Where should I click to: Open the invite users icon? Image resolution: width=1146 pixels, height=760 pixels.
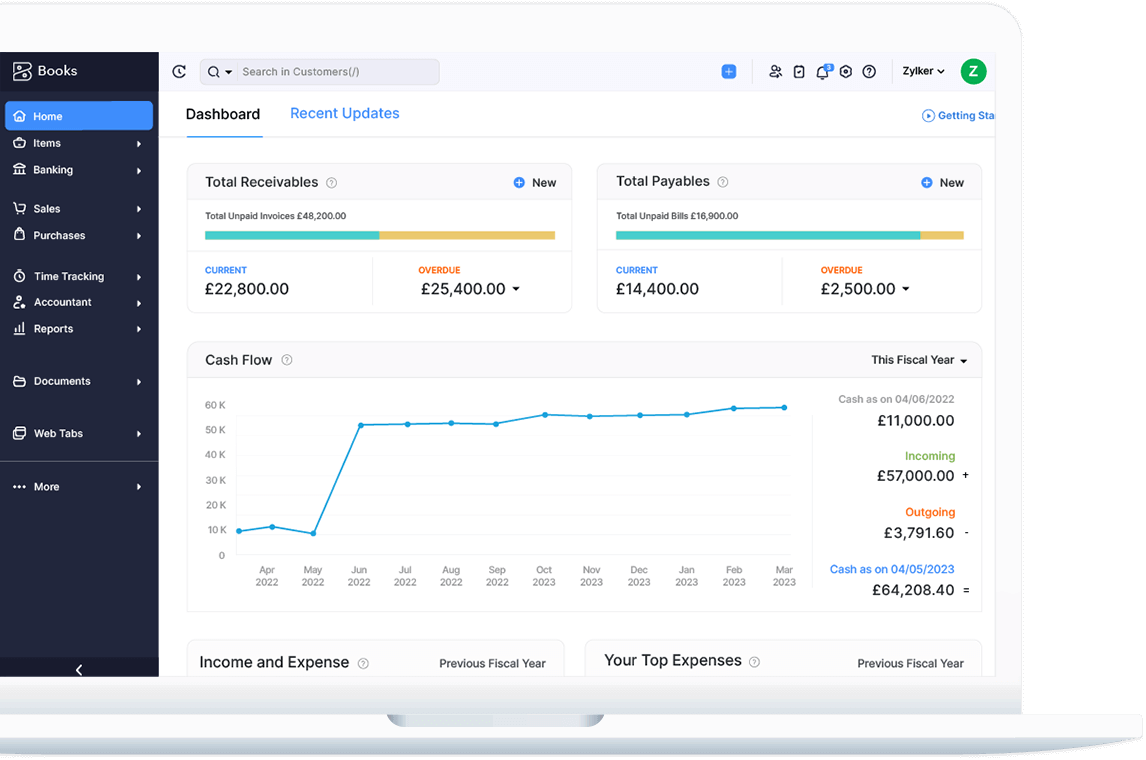pos(775,71)
